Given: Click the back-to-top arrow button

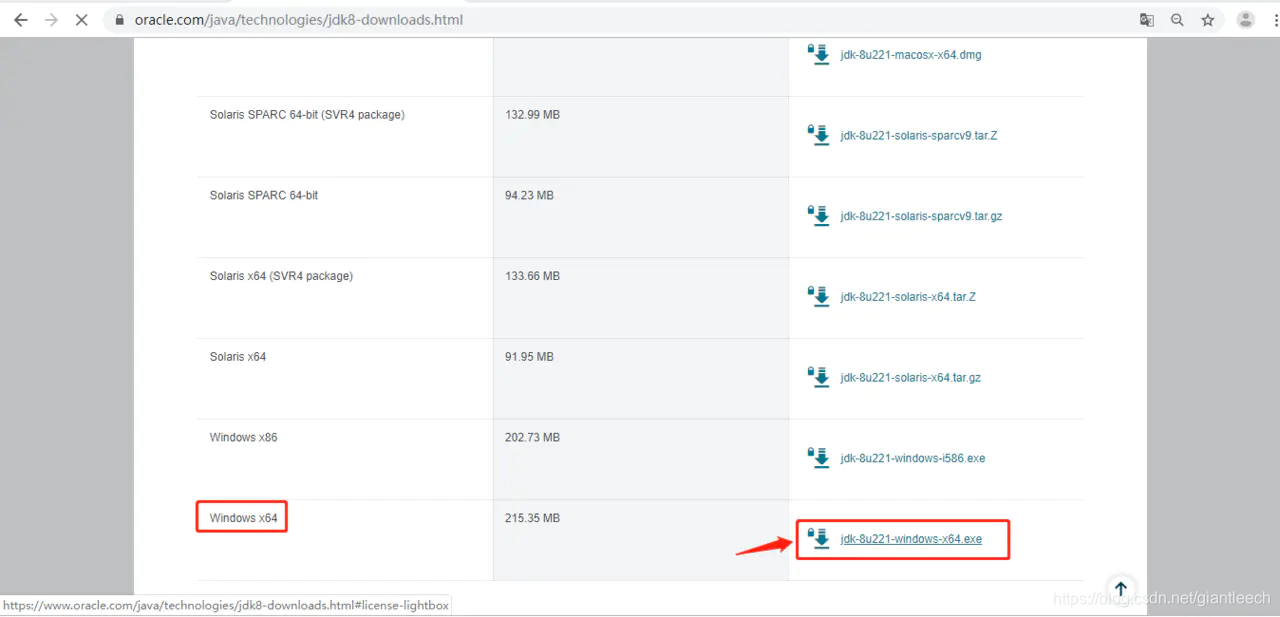Looking at the screenshot, I should point(1121,589).
